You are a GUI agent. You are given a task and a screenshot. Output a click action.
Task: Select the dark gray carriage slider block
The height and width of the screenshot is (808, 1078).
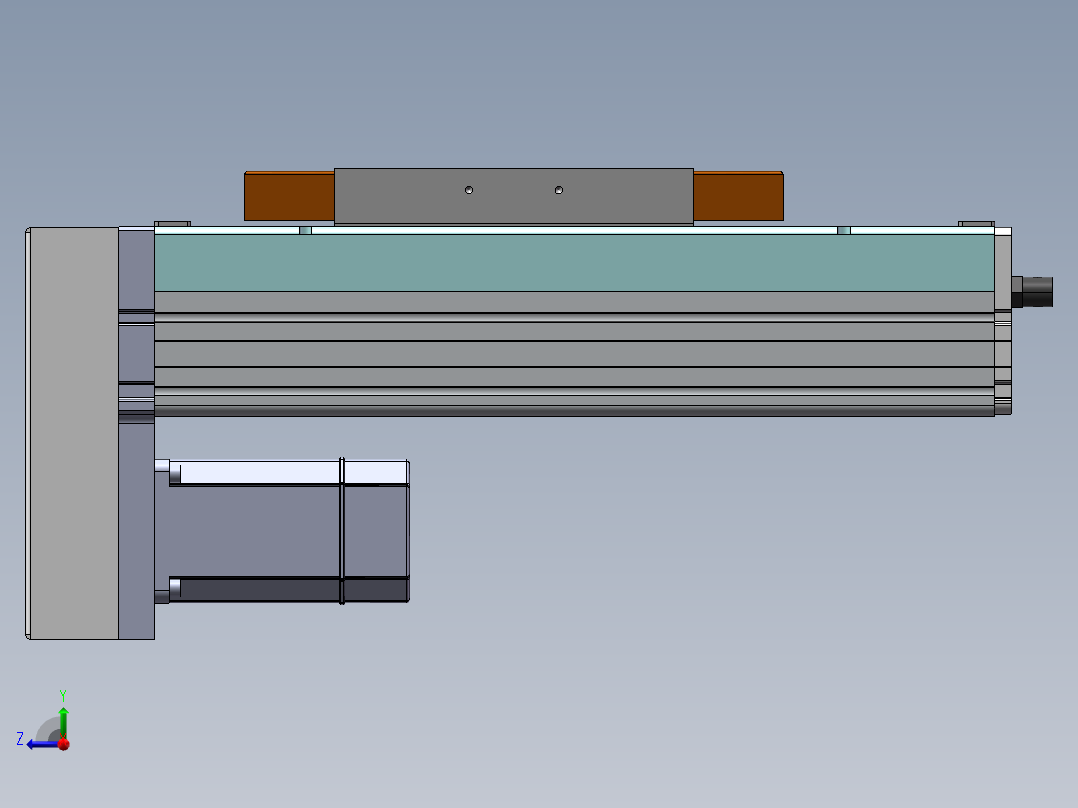click(x=514, y=197)
